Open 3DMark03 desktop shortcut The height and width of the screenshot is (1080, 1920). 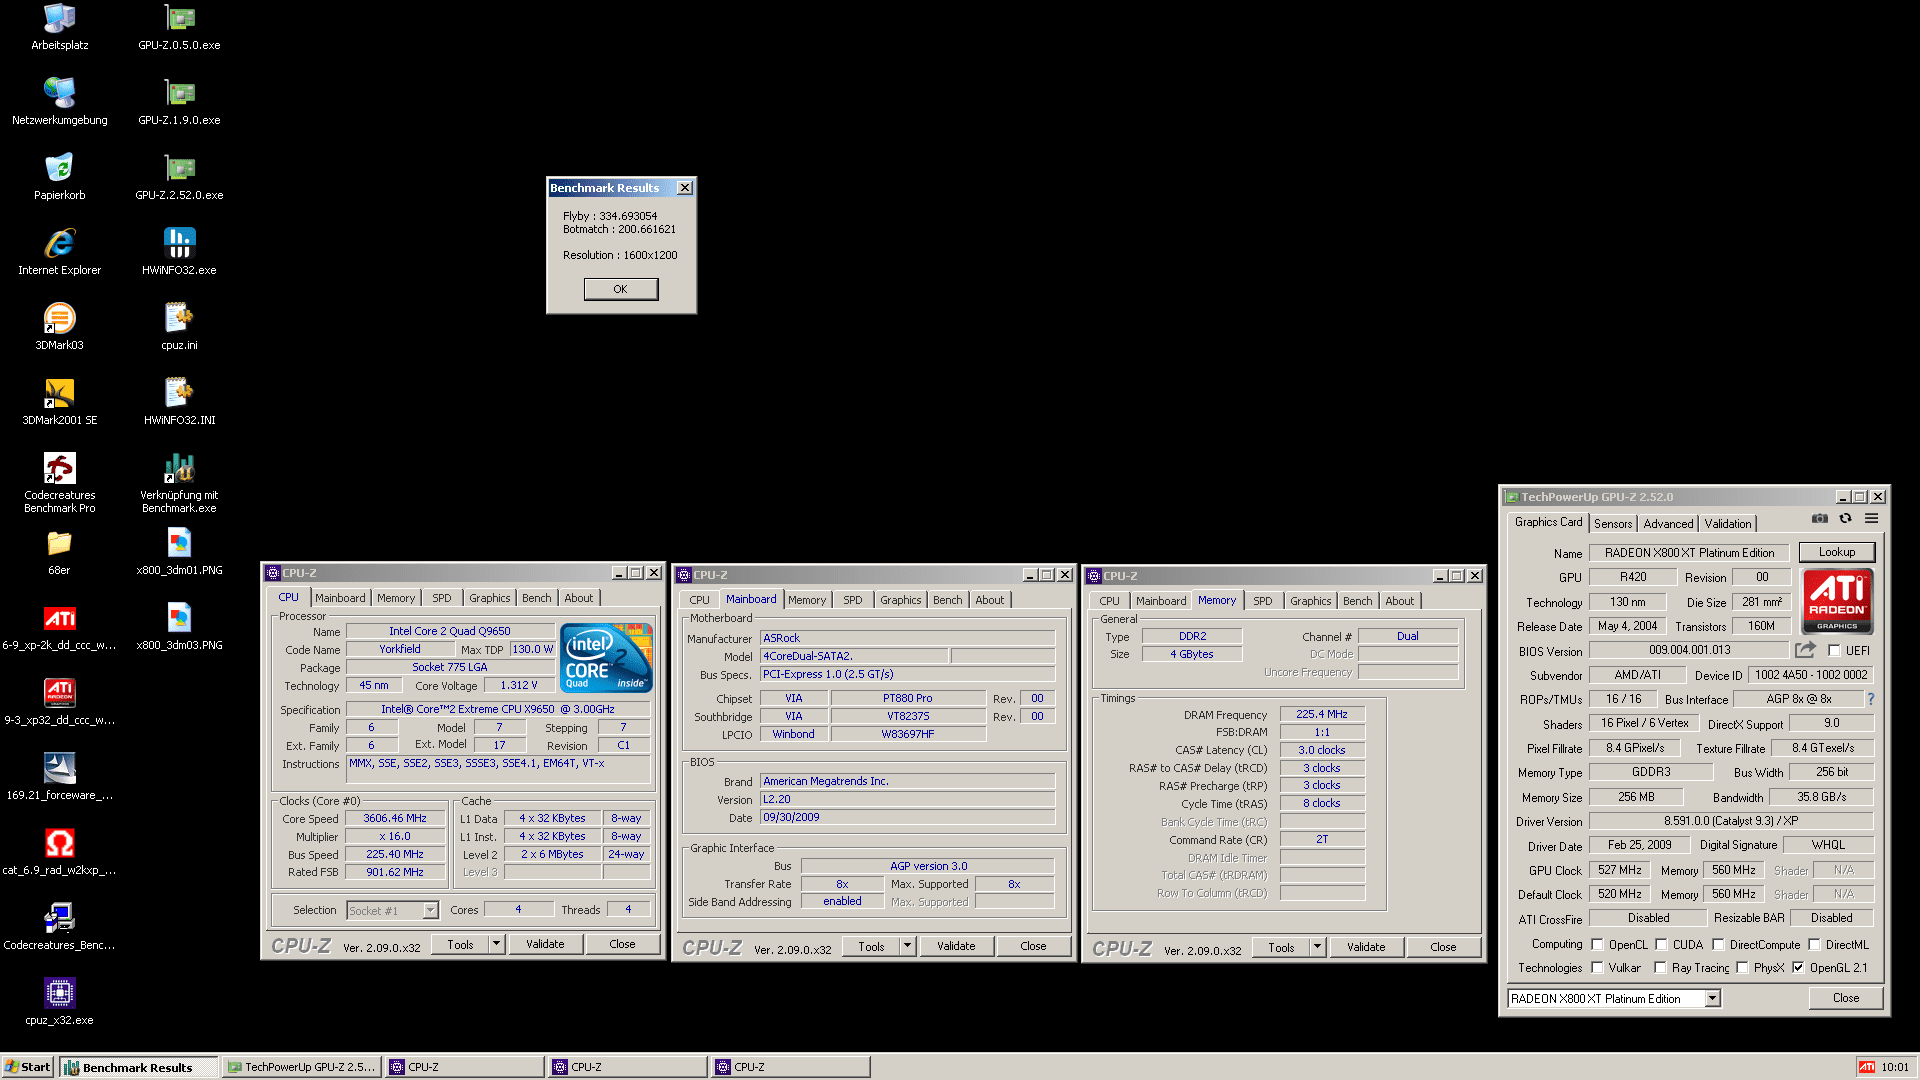[60, 318]
